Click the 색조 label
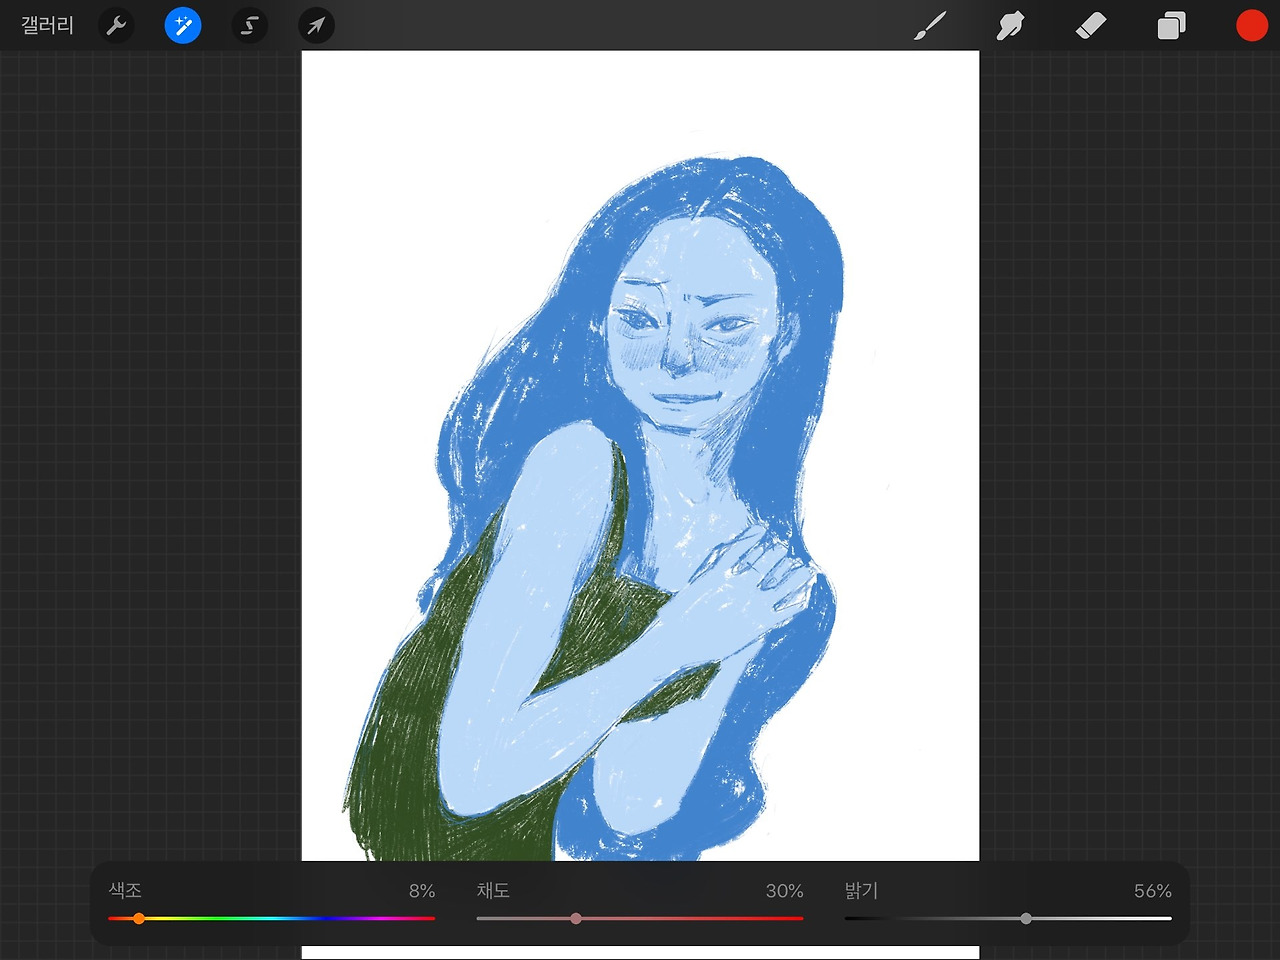This screenshot has height=960, width=1280. [x=125, y=890]
